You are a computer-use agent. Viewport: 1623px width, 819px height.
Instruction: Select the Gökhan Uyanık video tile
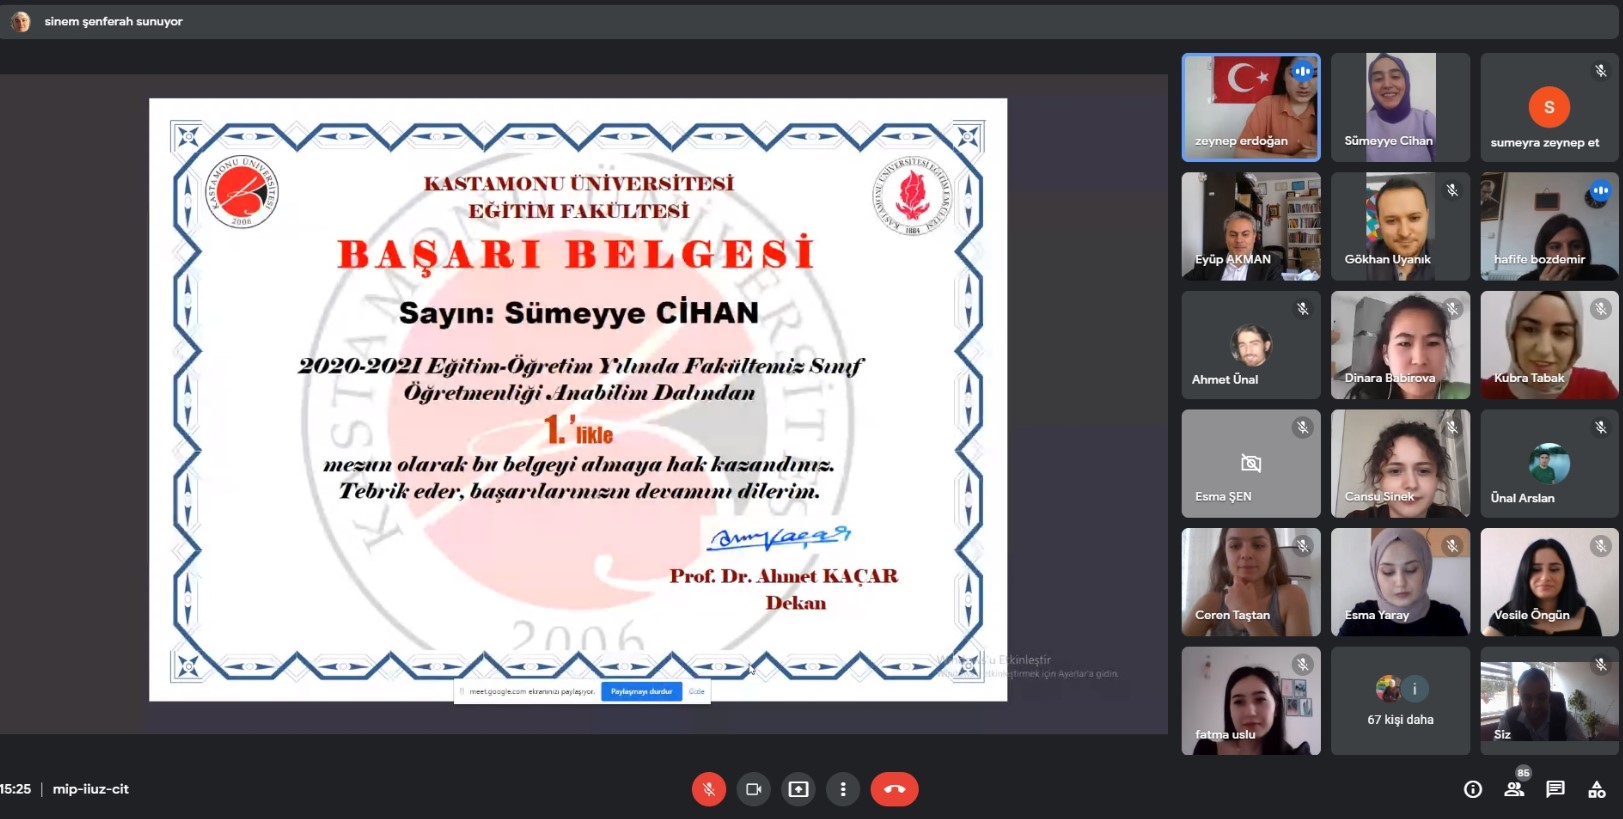point(1400,226)
